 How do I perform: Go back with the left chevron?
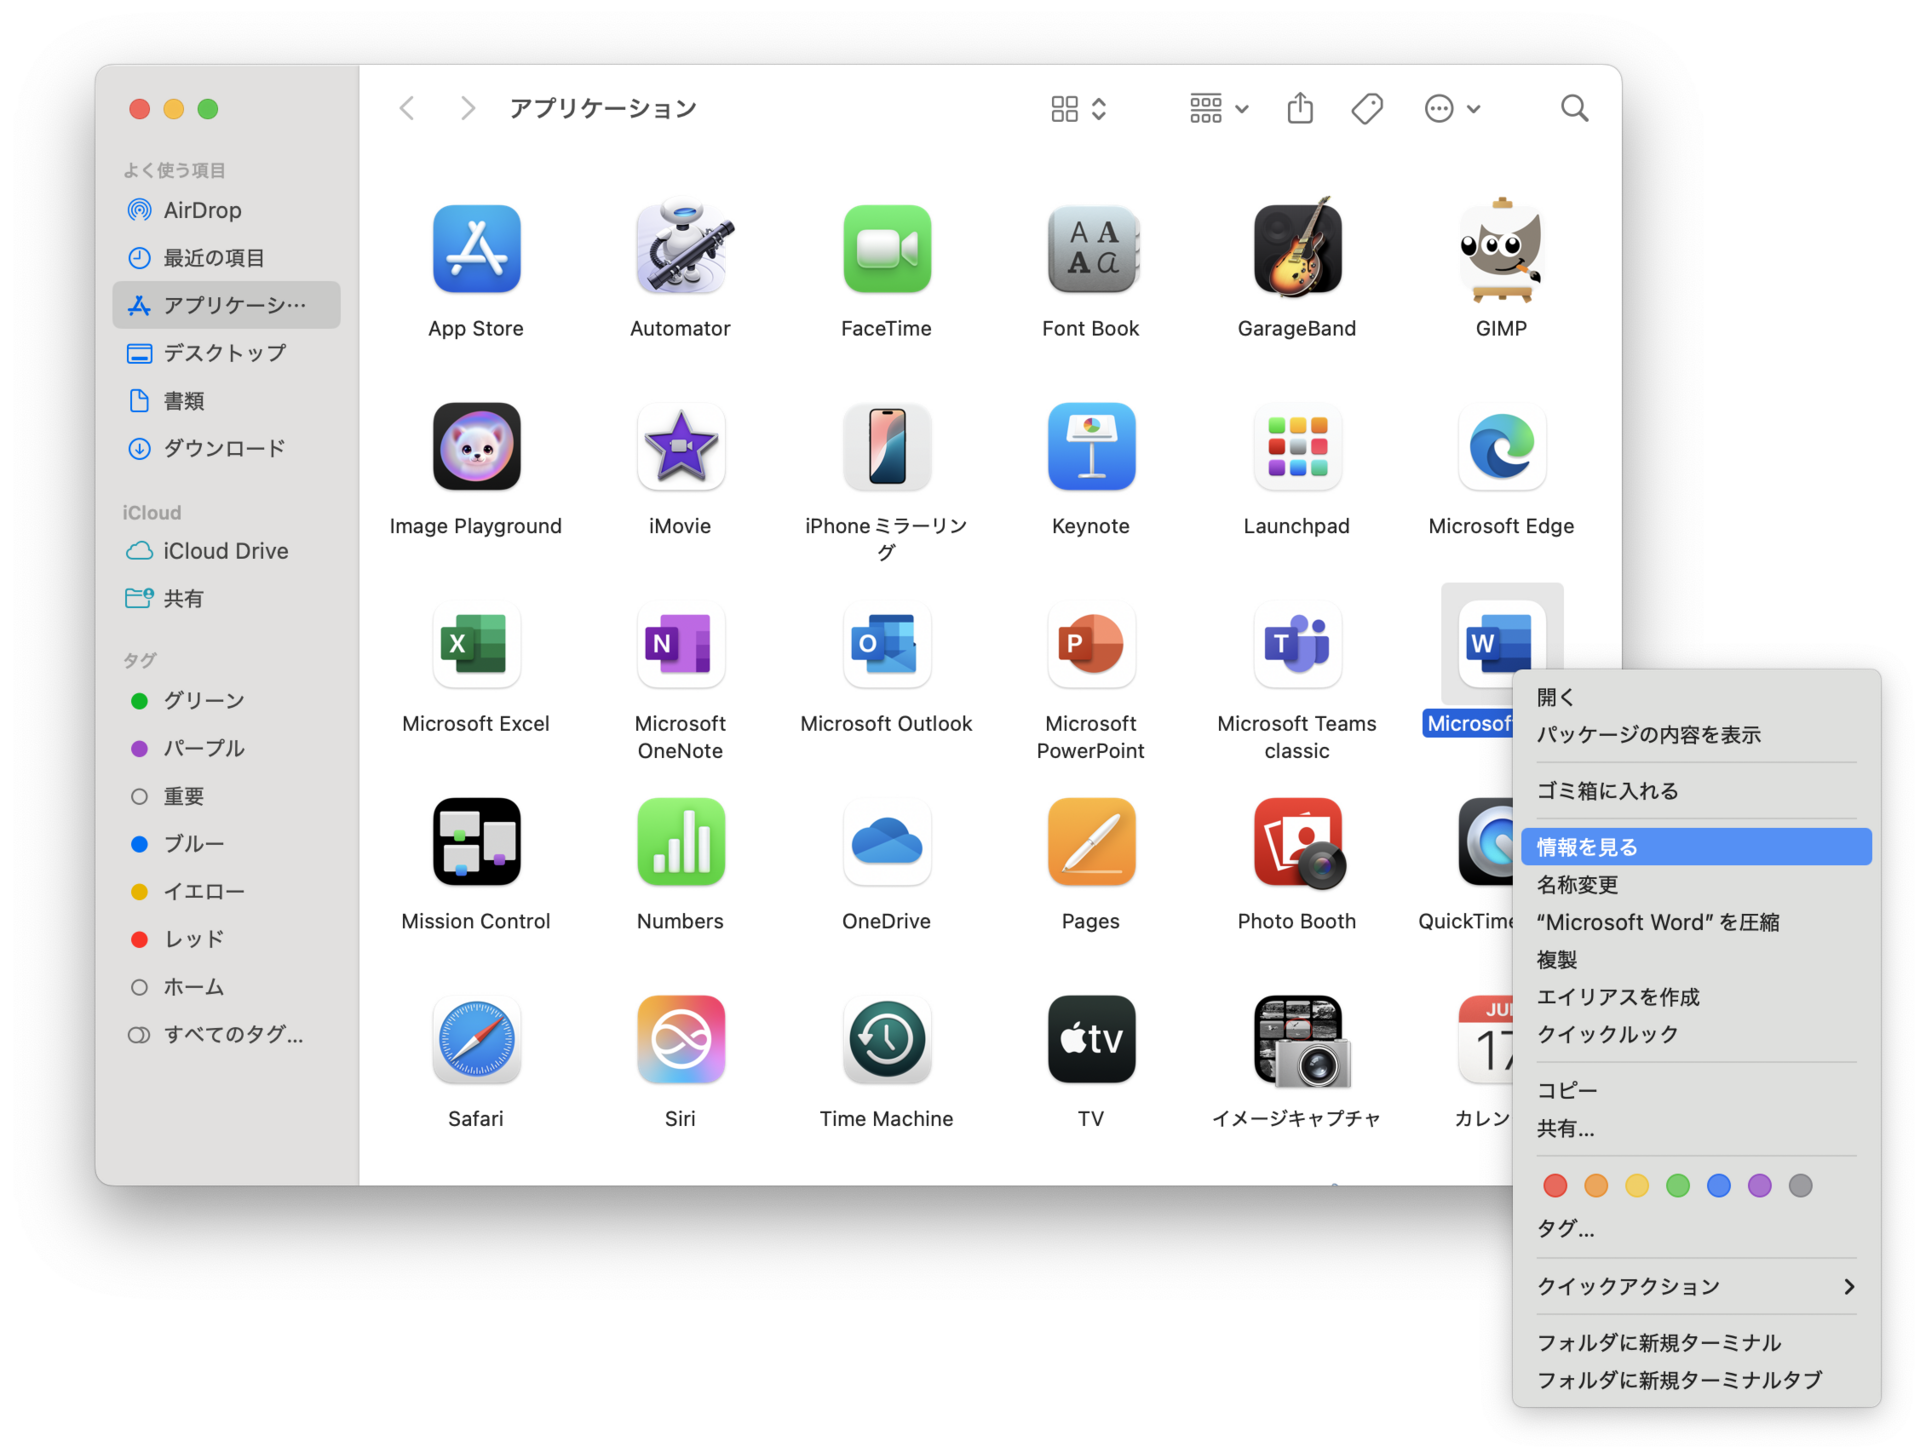[x=407, y=108]
